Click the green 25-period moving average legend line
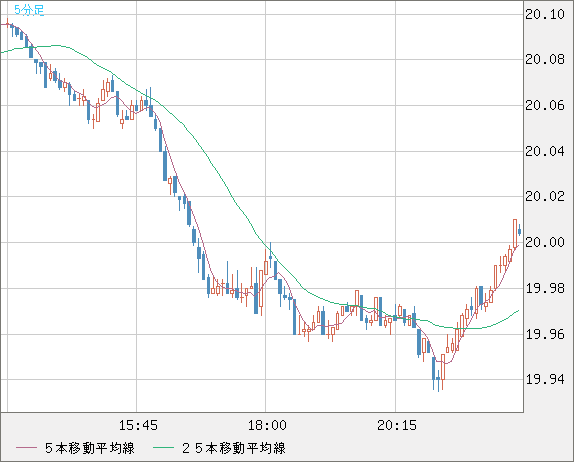This screenshot has height=462, width=574. pos(163,448)
